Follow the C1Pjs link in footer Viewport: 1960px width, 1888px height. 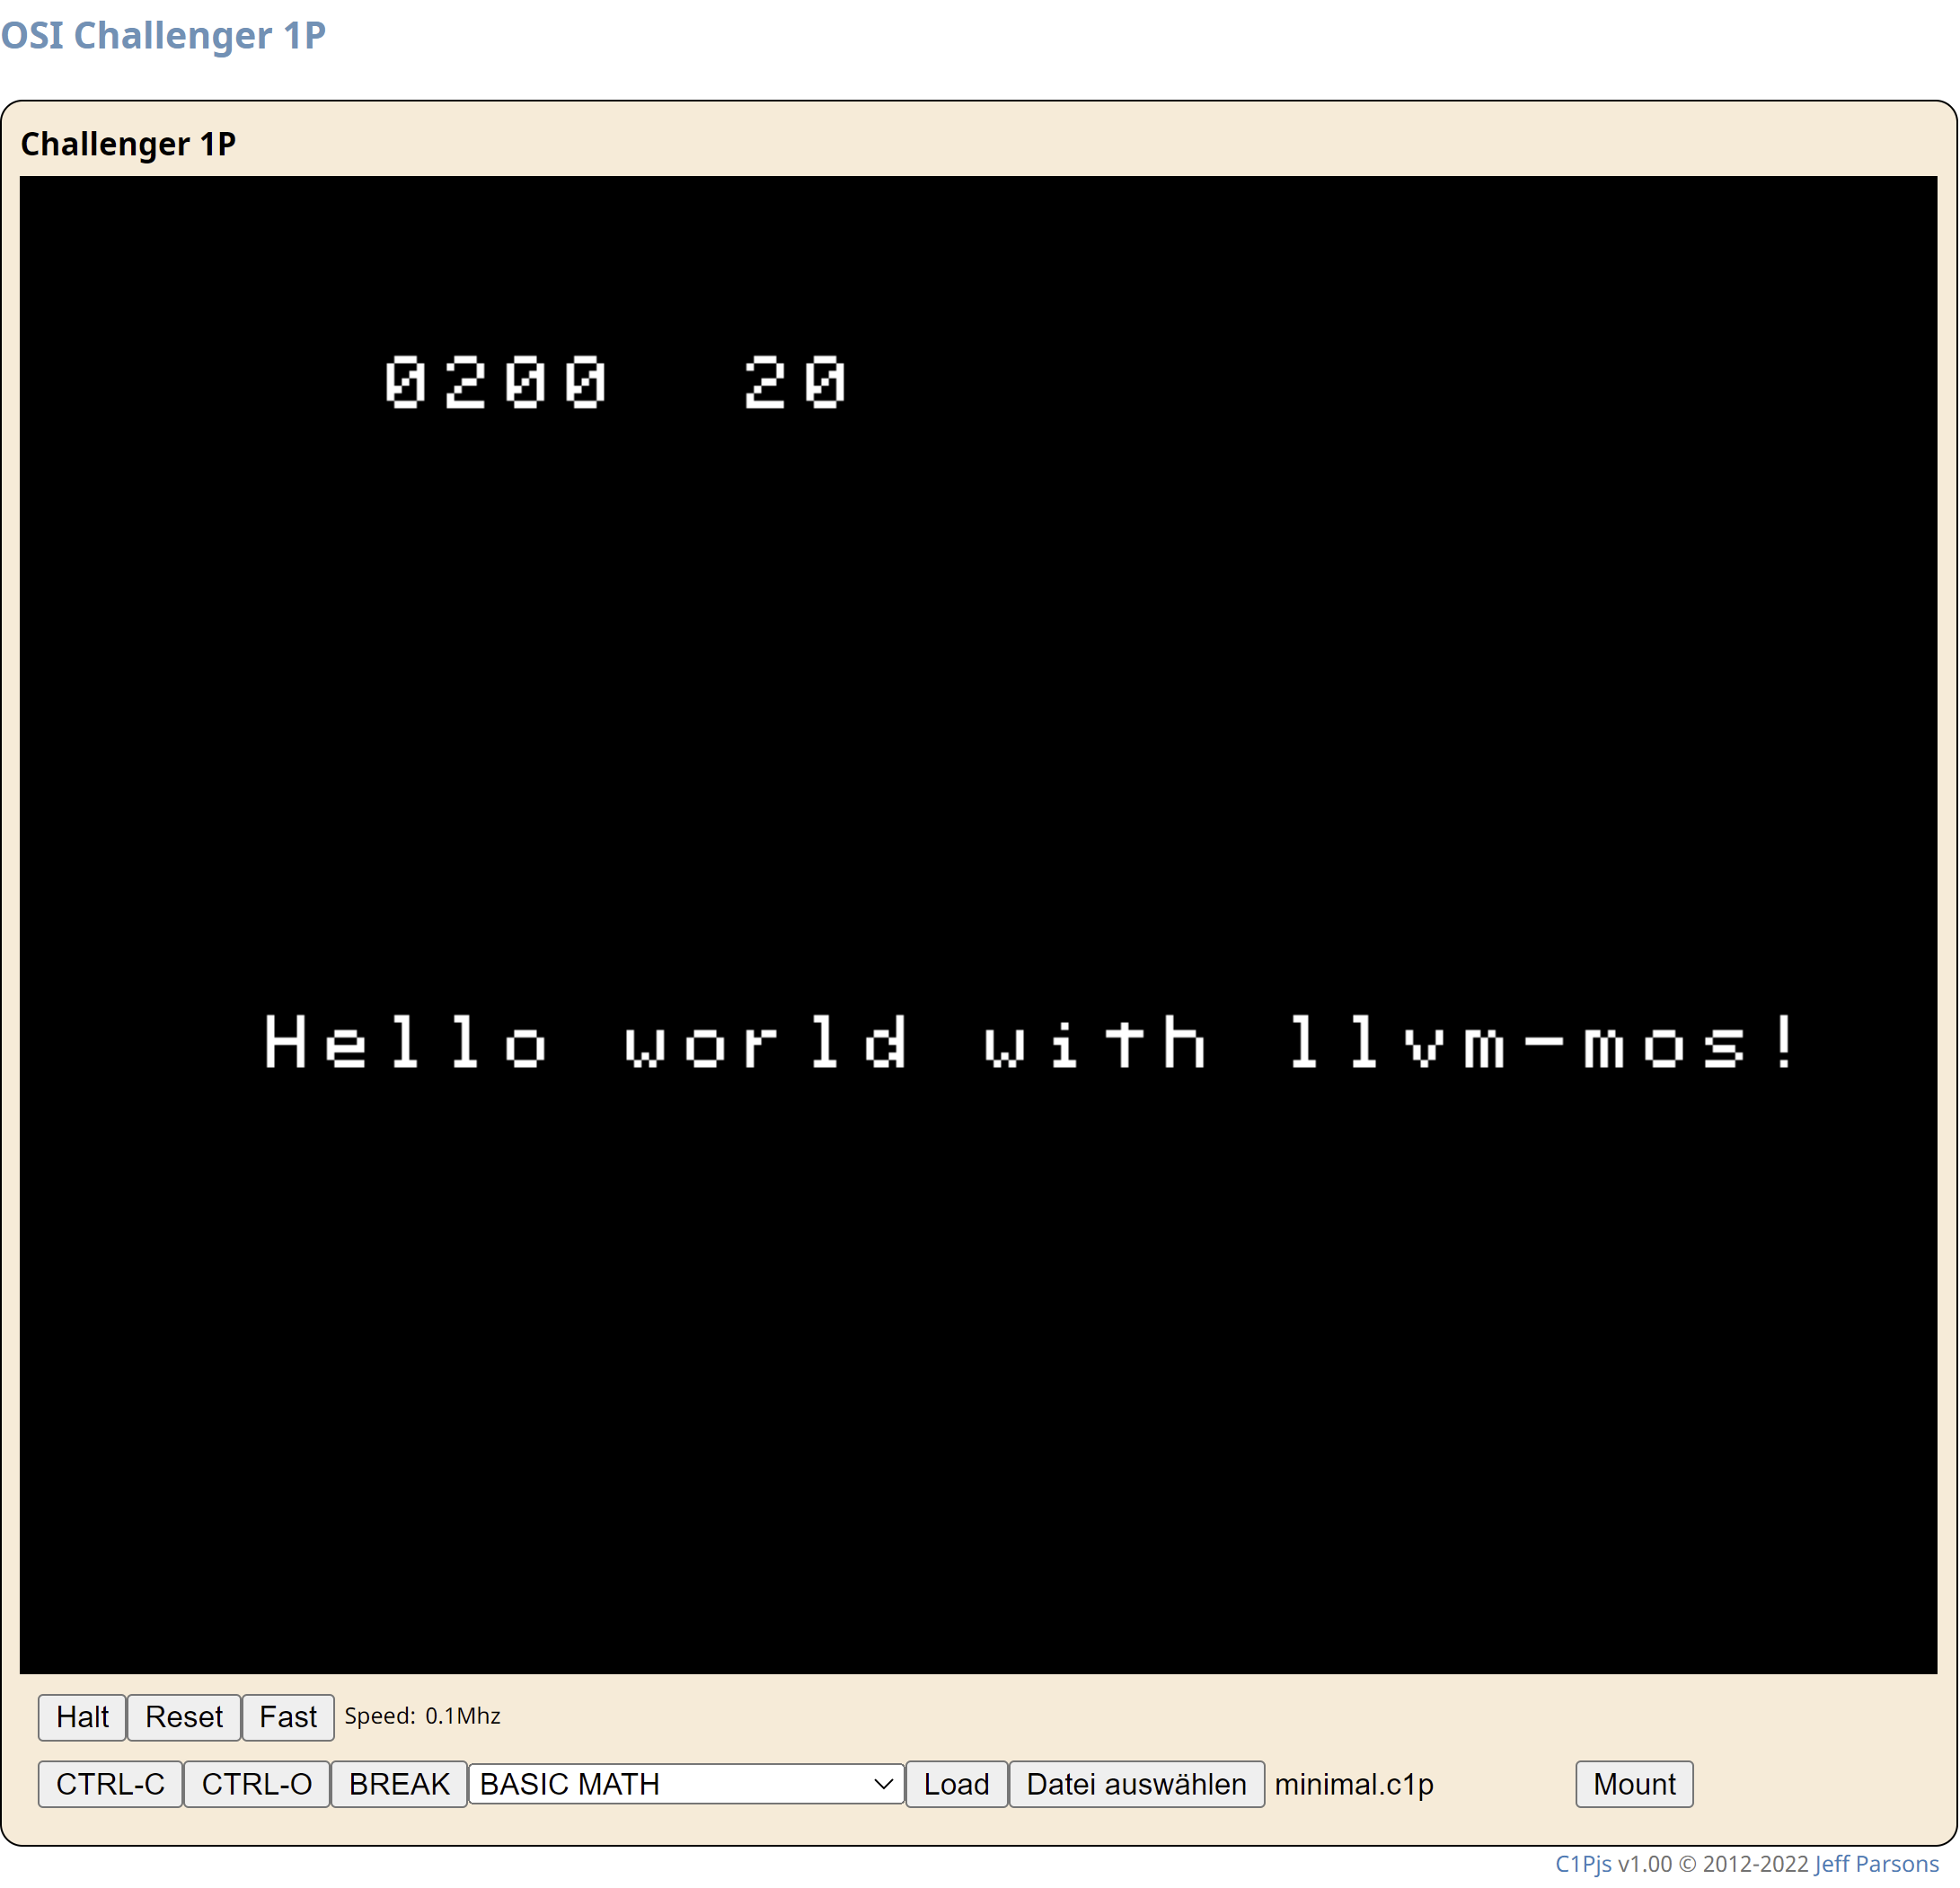click(x=1583, y=1864)
